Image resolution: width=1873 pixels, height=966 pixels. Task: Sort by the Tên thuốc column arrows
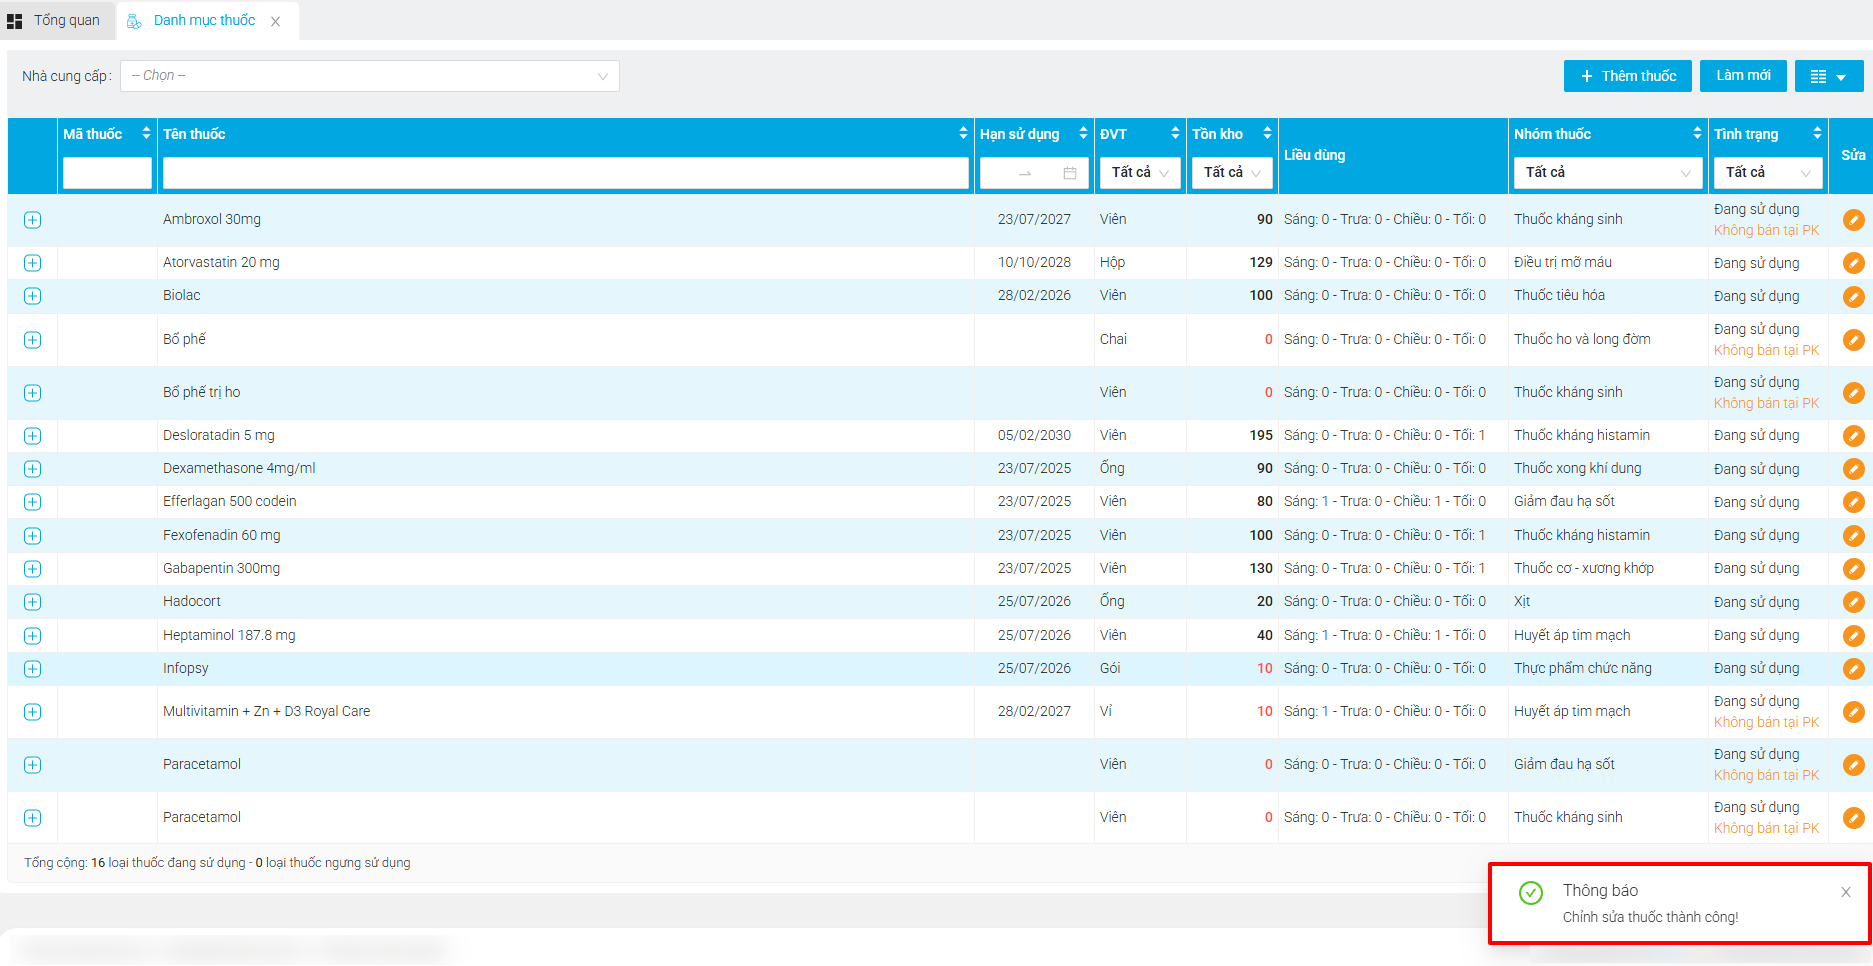coord(963,133)
